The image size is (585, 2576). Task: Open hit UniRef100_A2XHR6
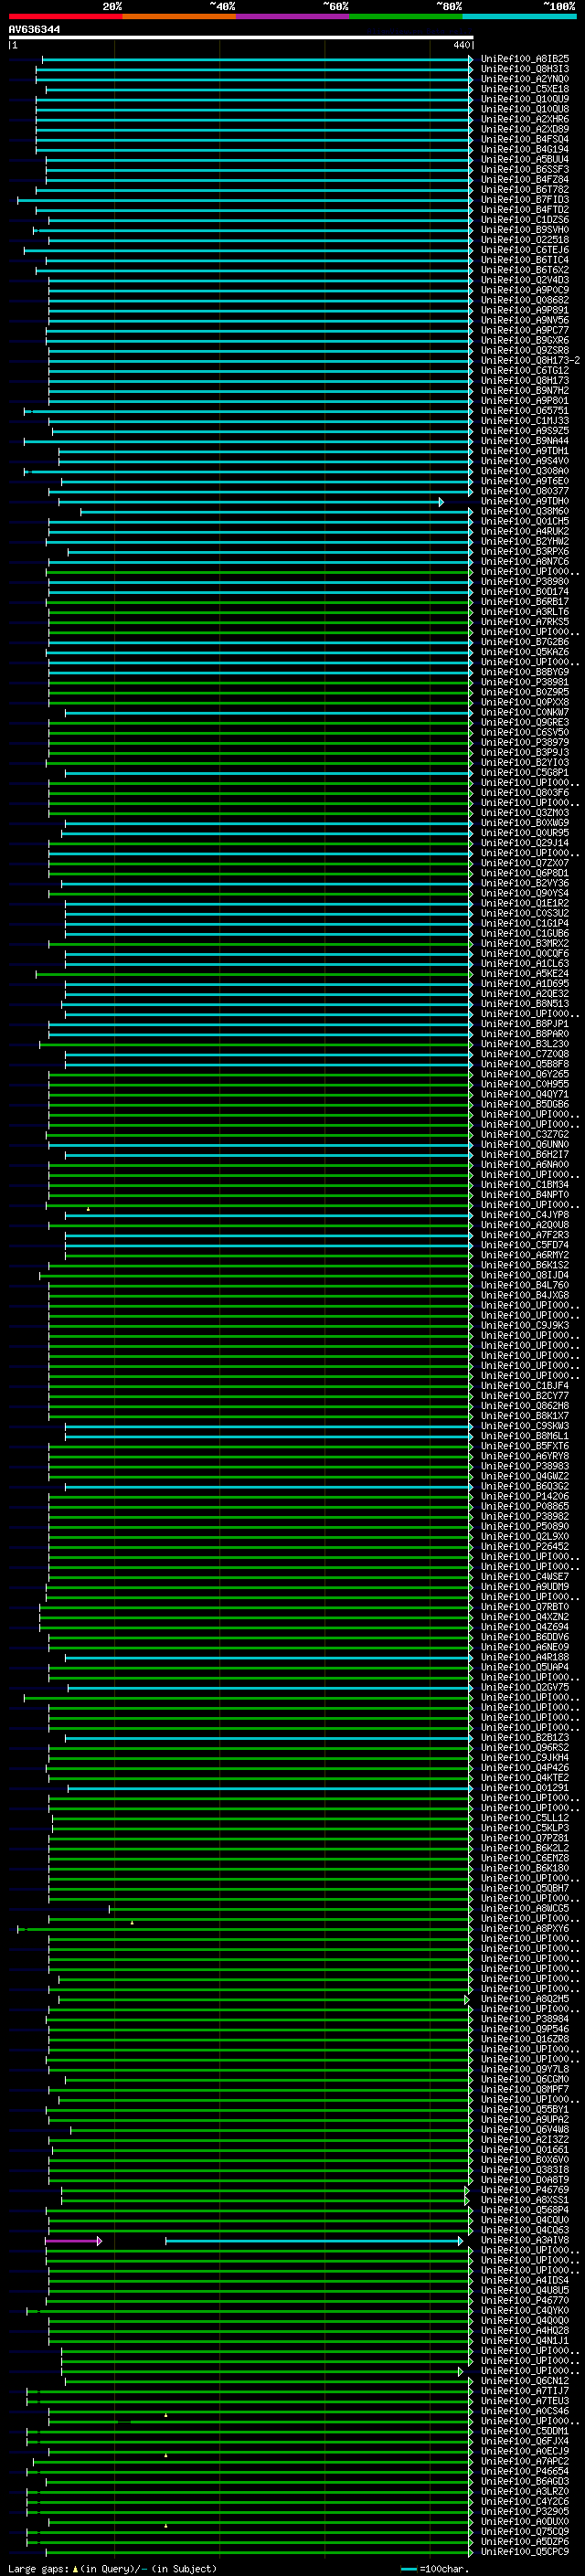click(524, 119)
